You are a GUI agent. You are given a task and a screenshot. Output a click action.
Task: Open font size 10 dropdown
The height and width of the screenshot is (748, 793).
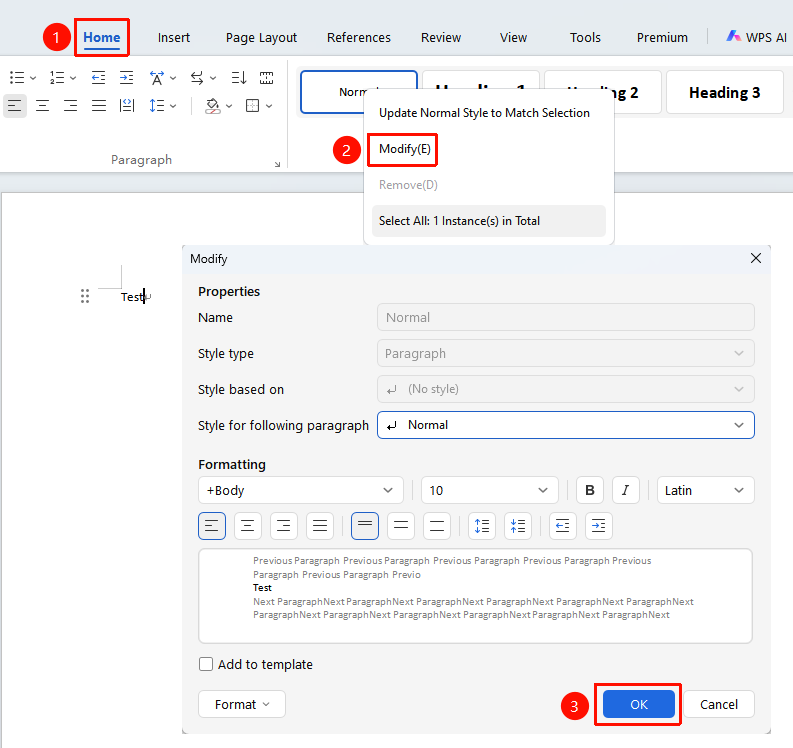pos(490,490)
